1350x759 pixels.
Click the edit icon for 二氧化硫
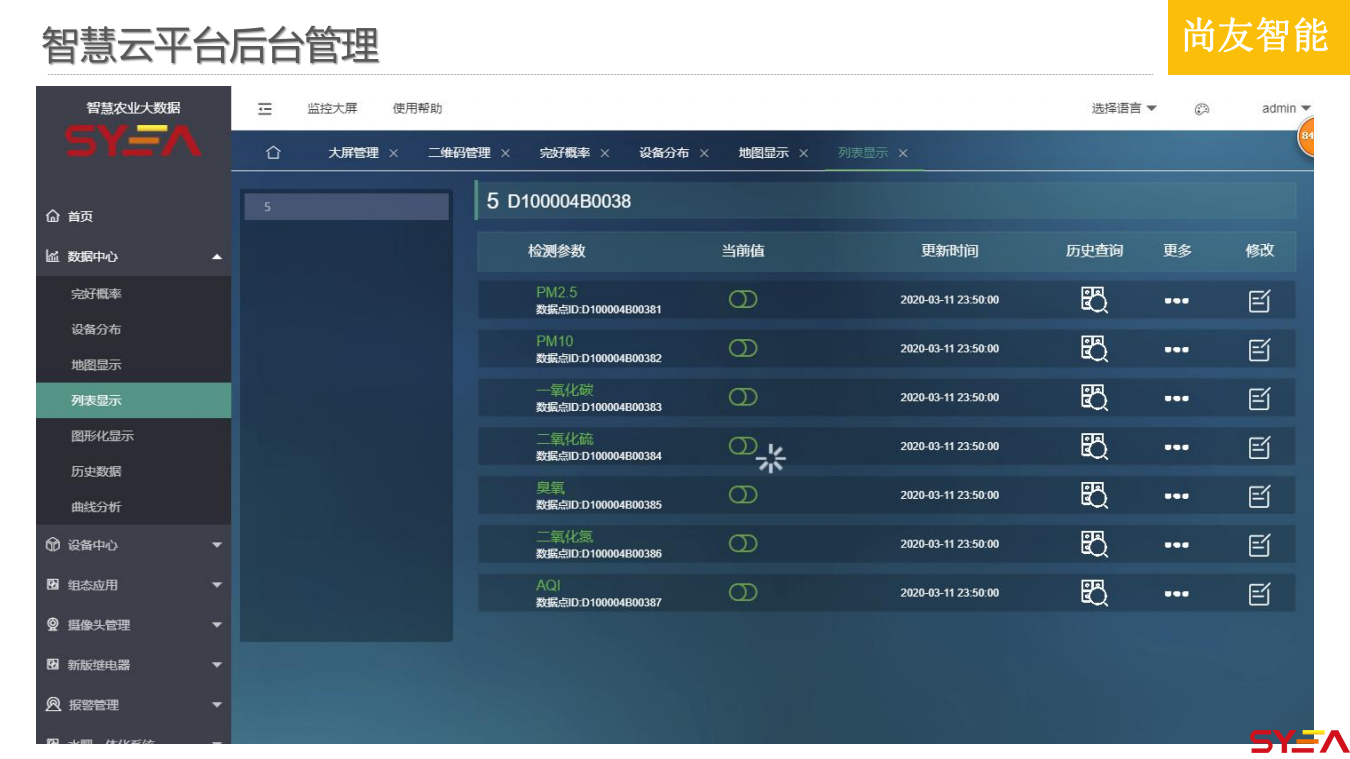[1260, 447]
